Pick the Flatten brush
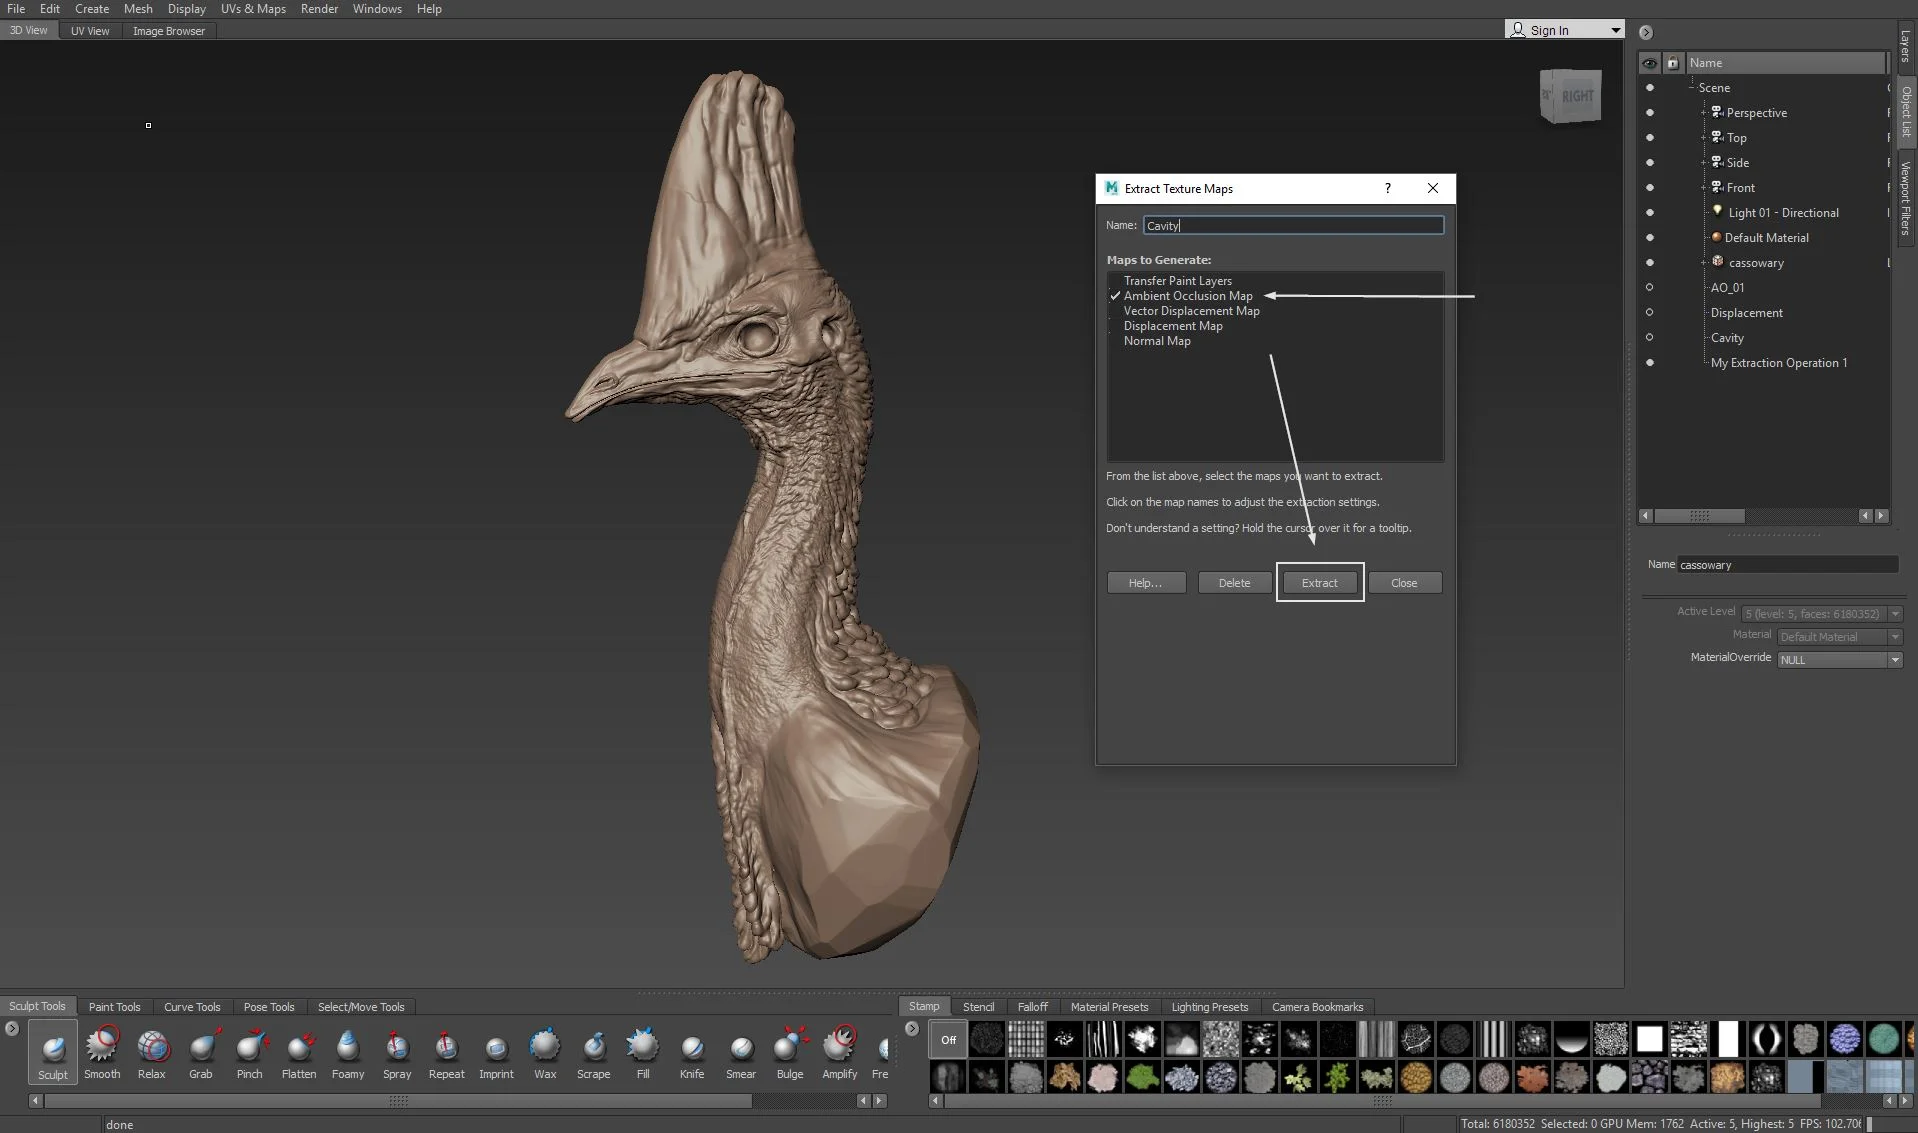Image resolution: width=1918 pixels, height=1133 pixels. [x=299, y=1050]
